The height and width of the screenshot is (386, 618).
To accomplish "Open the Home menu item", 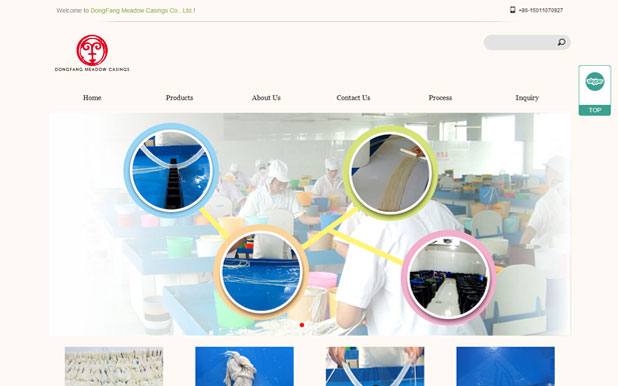I will [92, 98].
